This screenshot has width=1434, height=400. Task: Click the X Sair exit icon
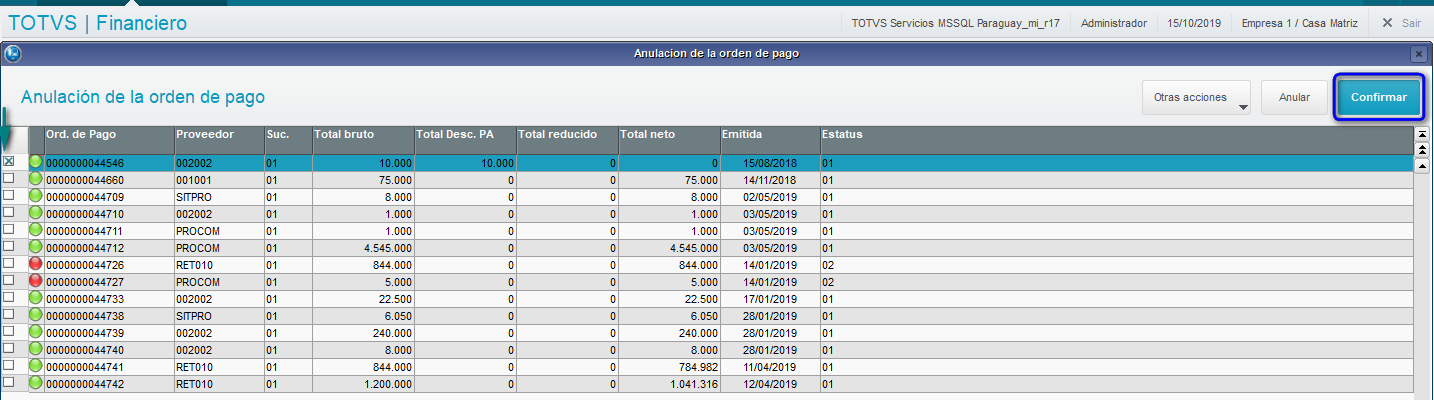(x=1387, y=23)
